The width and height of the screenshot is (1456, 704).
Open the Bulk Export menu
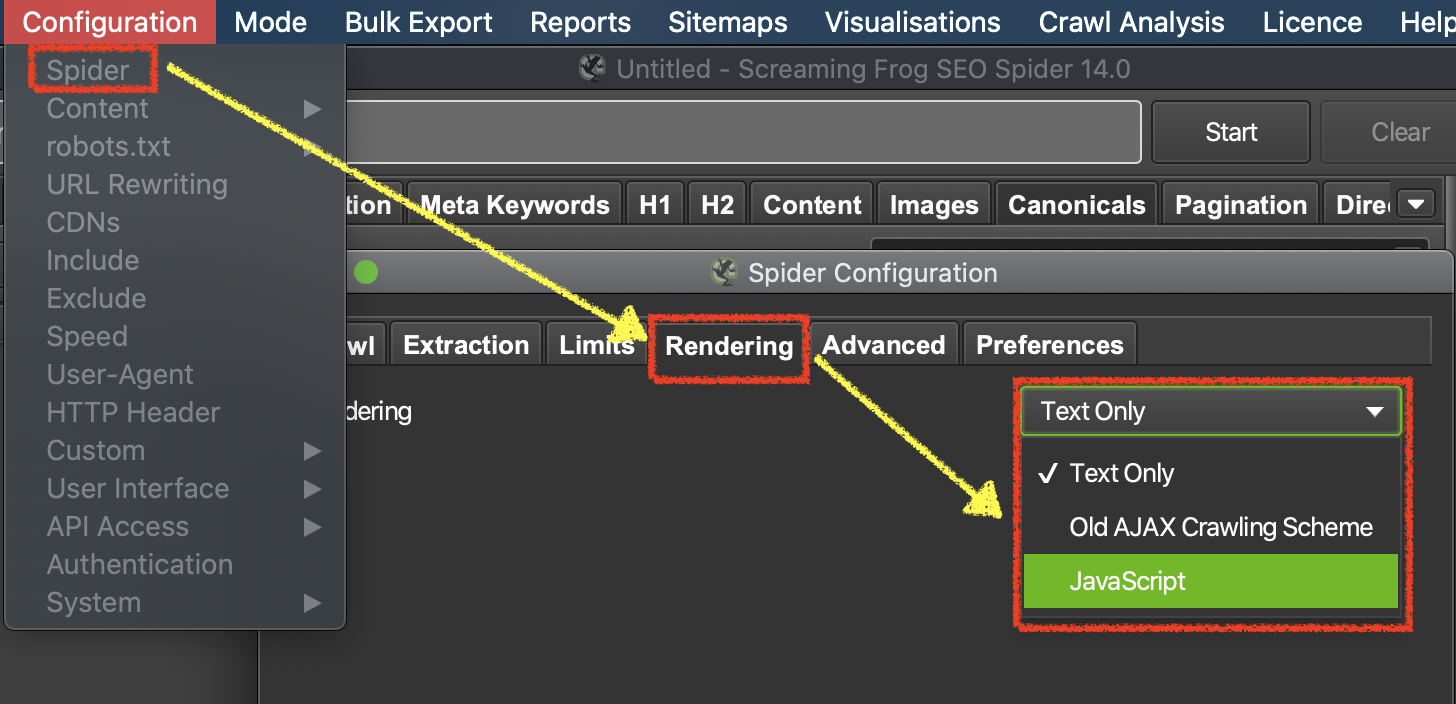coord(419,22)
